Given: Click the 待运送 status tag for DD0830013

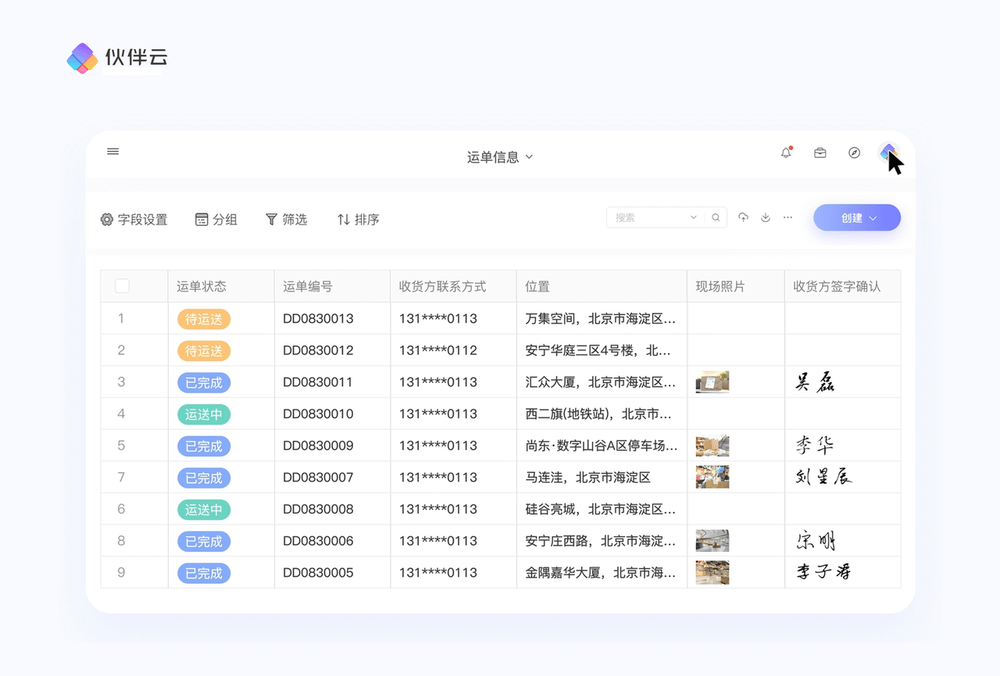Looking at the screenshot, I should [x=203, y=319].
